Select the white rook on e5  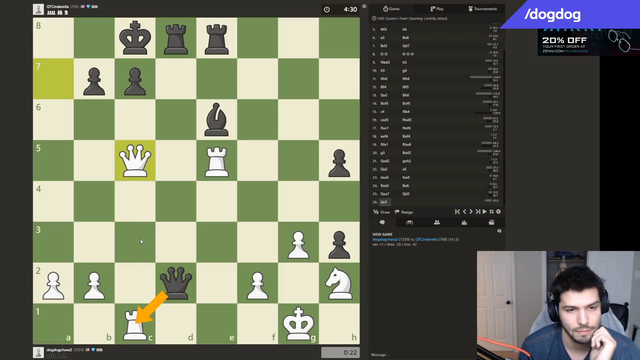217,160
